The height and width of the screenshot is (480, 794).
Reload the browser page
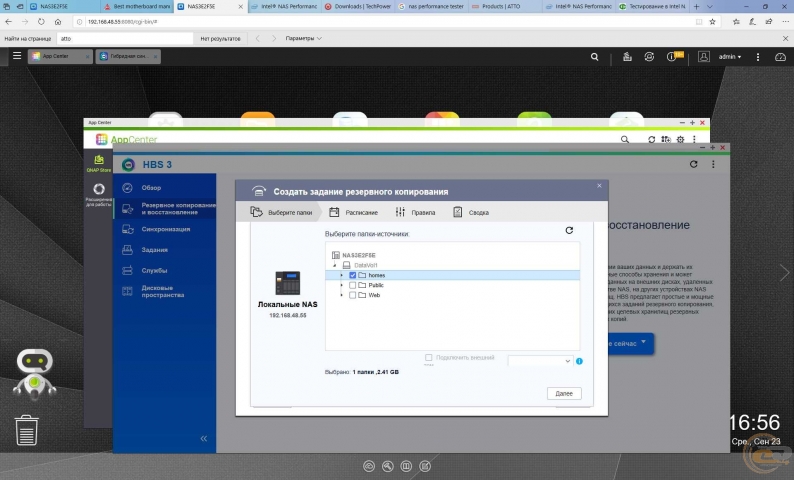(41, 22)
